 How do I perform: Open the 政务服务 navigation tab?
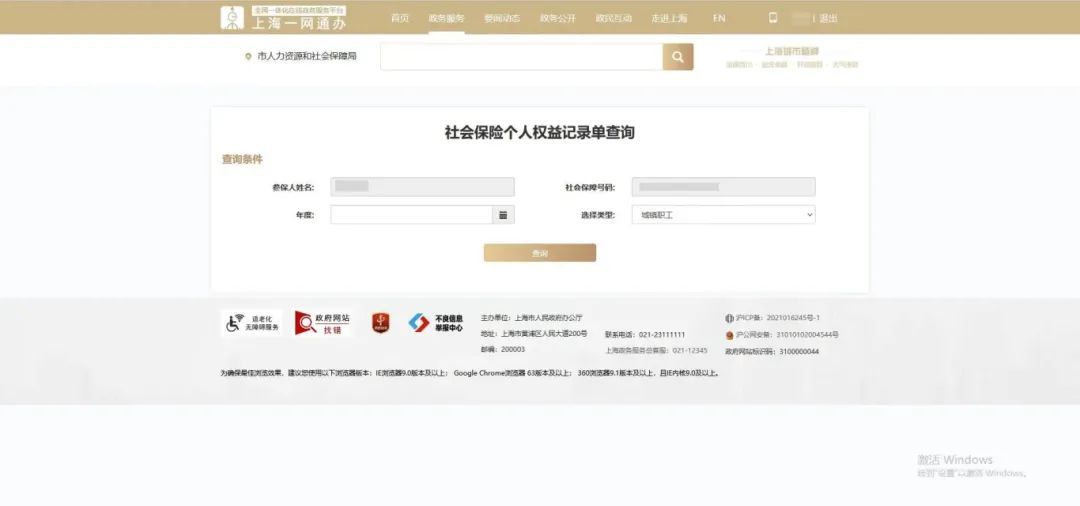coord(446,19)
